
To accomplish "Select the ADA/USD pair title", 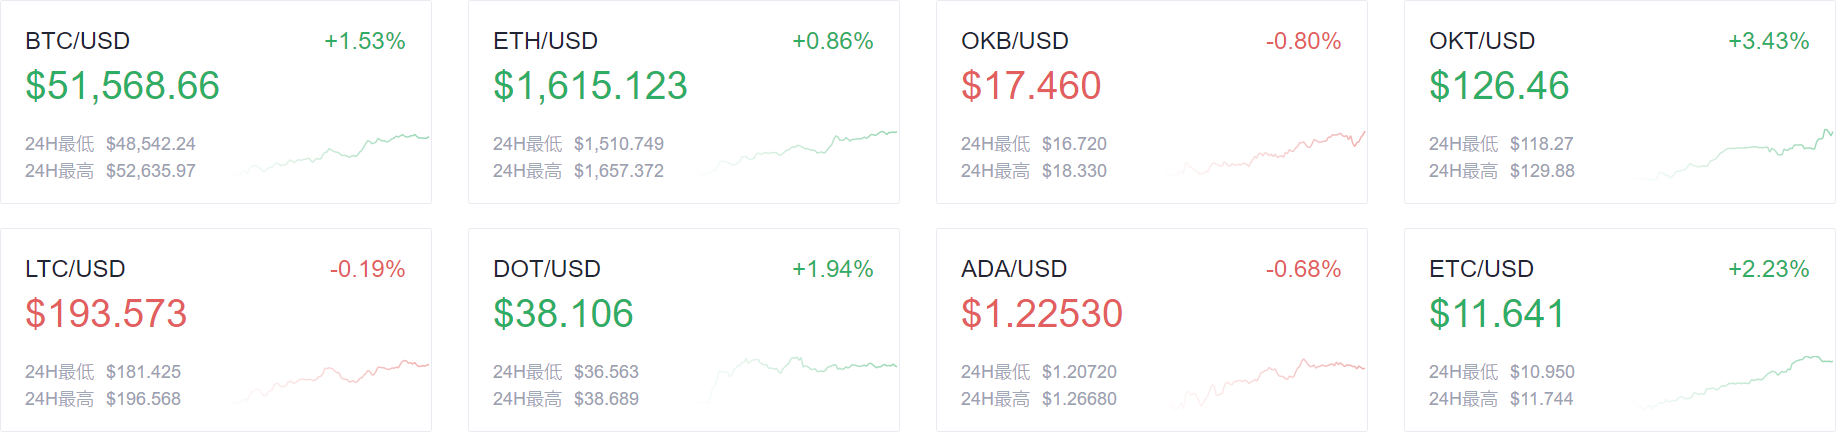I will pyautogui.click(x=1014, y=269).
